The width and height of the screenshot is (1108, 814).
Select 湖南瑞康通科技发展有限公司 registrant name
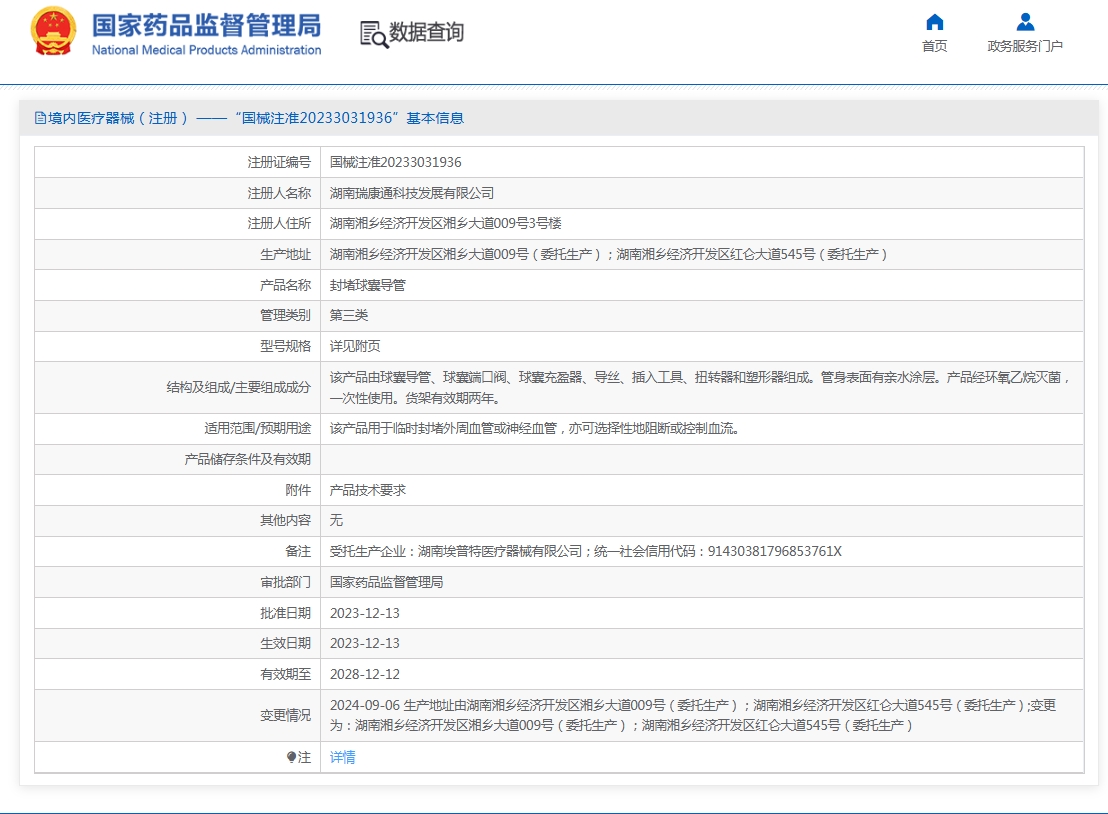pyautogui.click(x=412, y=193)
